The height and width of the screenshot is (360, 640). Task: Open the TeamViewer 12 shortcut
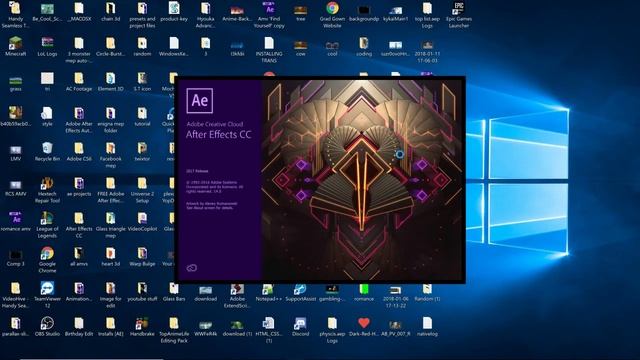pos(47,295)
